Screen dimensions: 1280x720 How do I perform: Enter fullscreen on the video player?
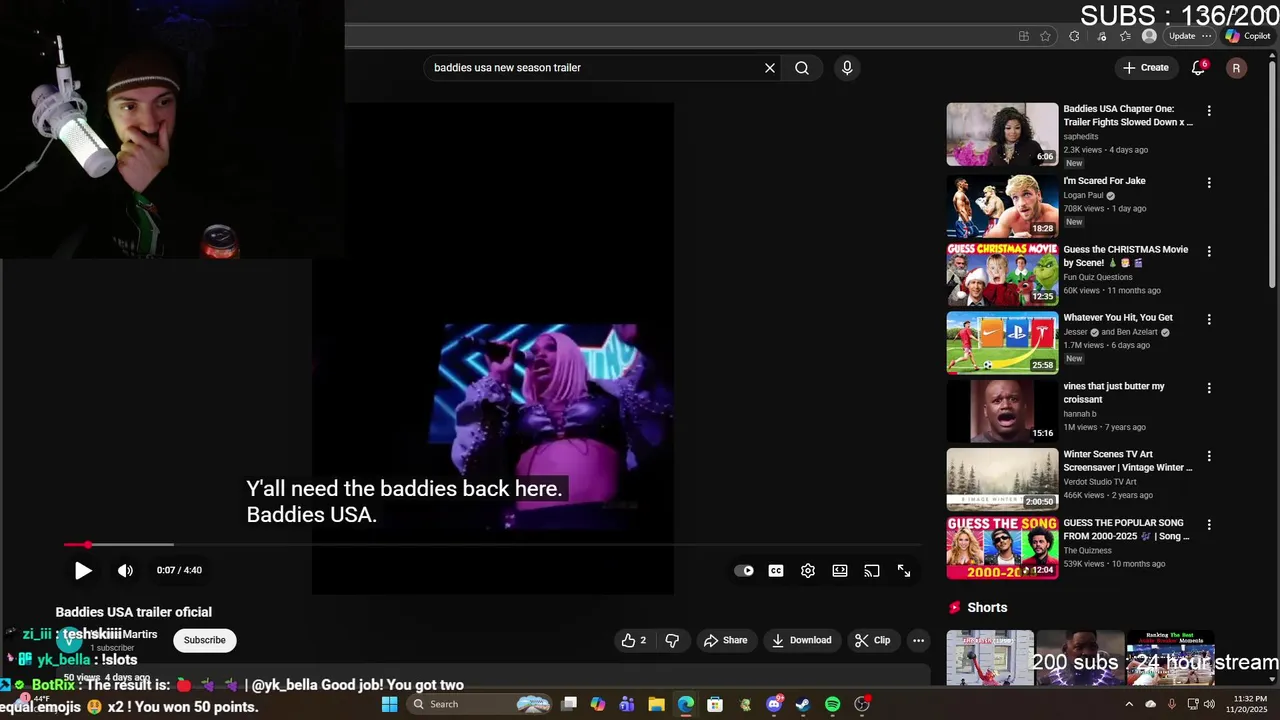tap(904, 571)
